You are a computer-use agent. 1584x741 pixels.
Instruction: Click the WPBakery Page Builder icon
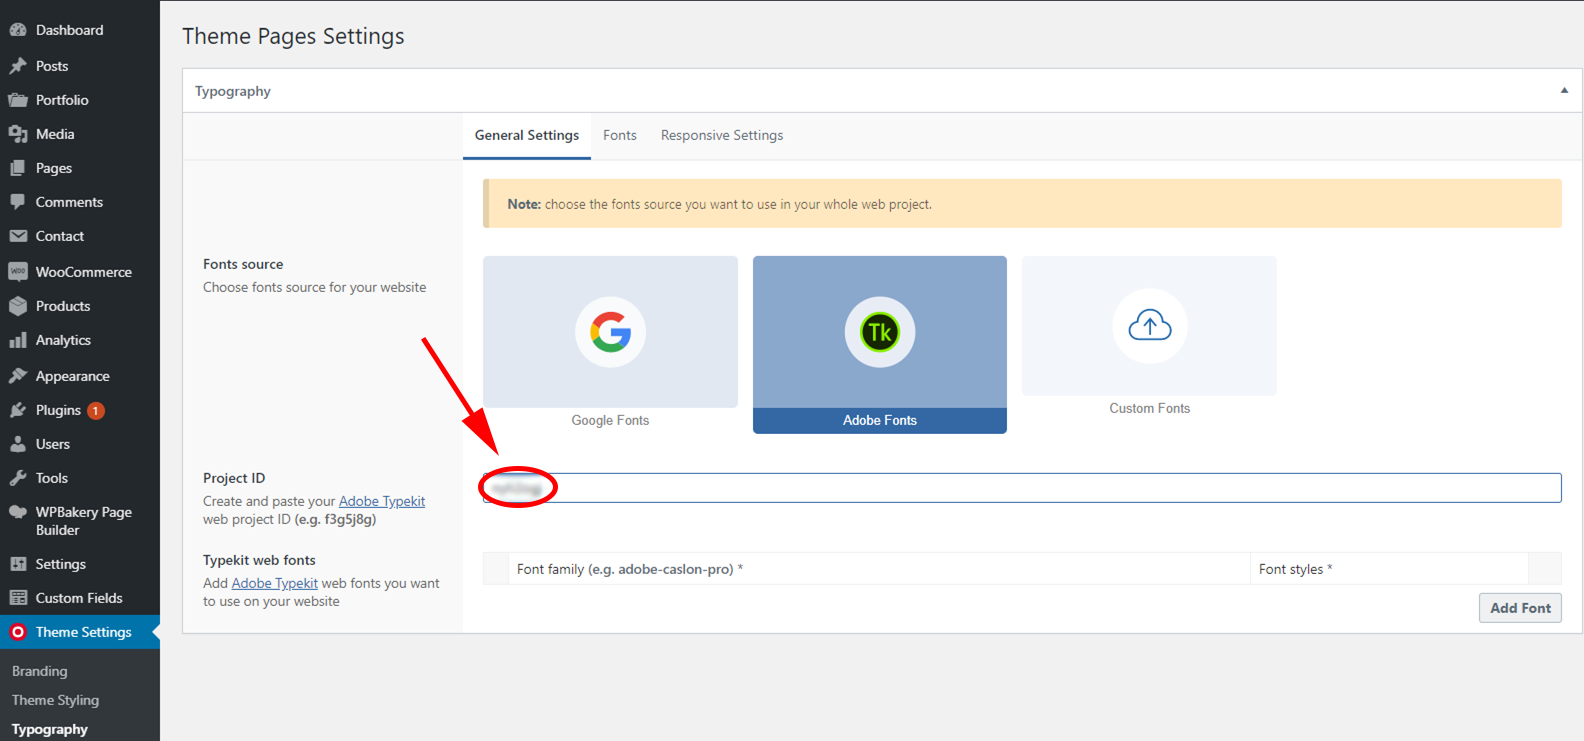[18, 512]
